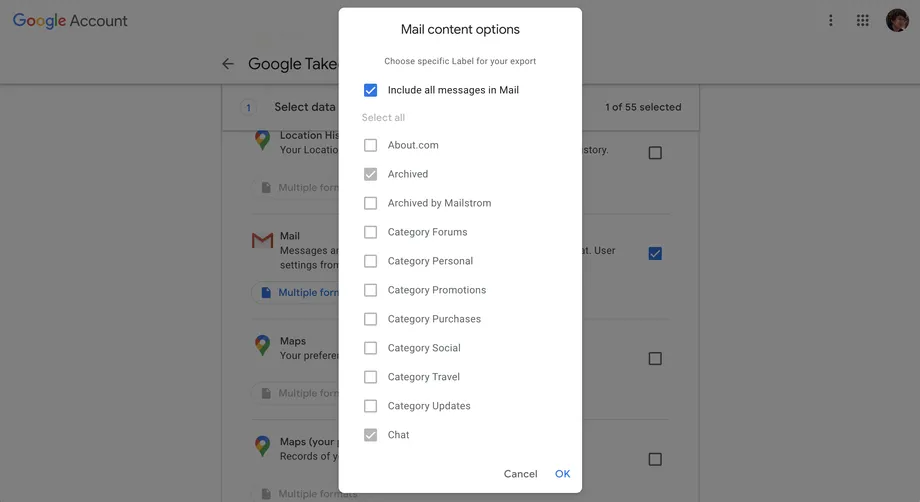
Task: Click the 1 of 55 selected text
Action: [643, 107]
